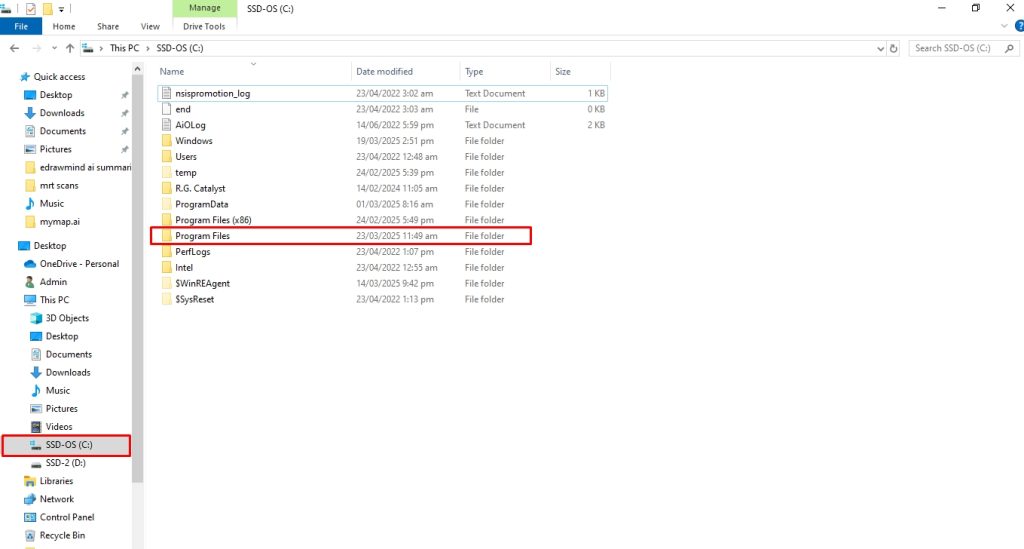Open the mrt scans folder shortcut
Viewport: 1024px width, 549px height.
coord(59,185)
